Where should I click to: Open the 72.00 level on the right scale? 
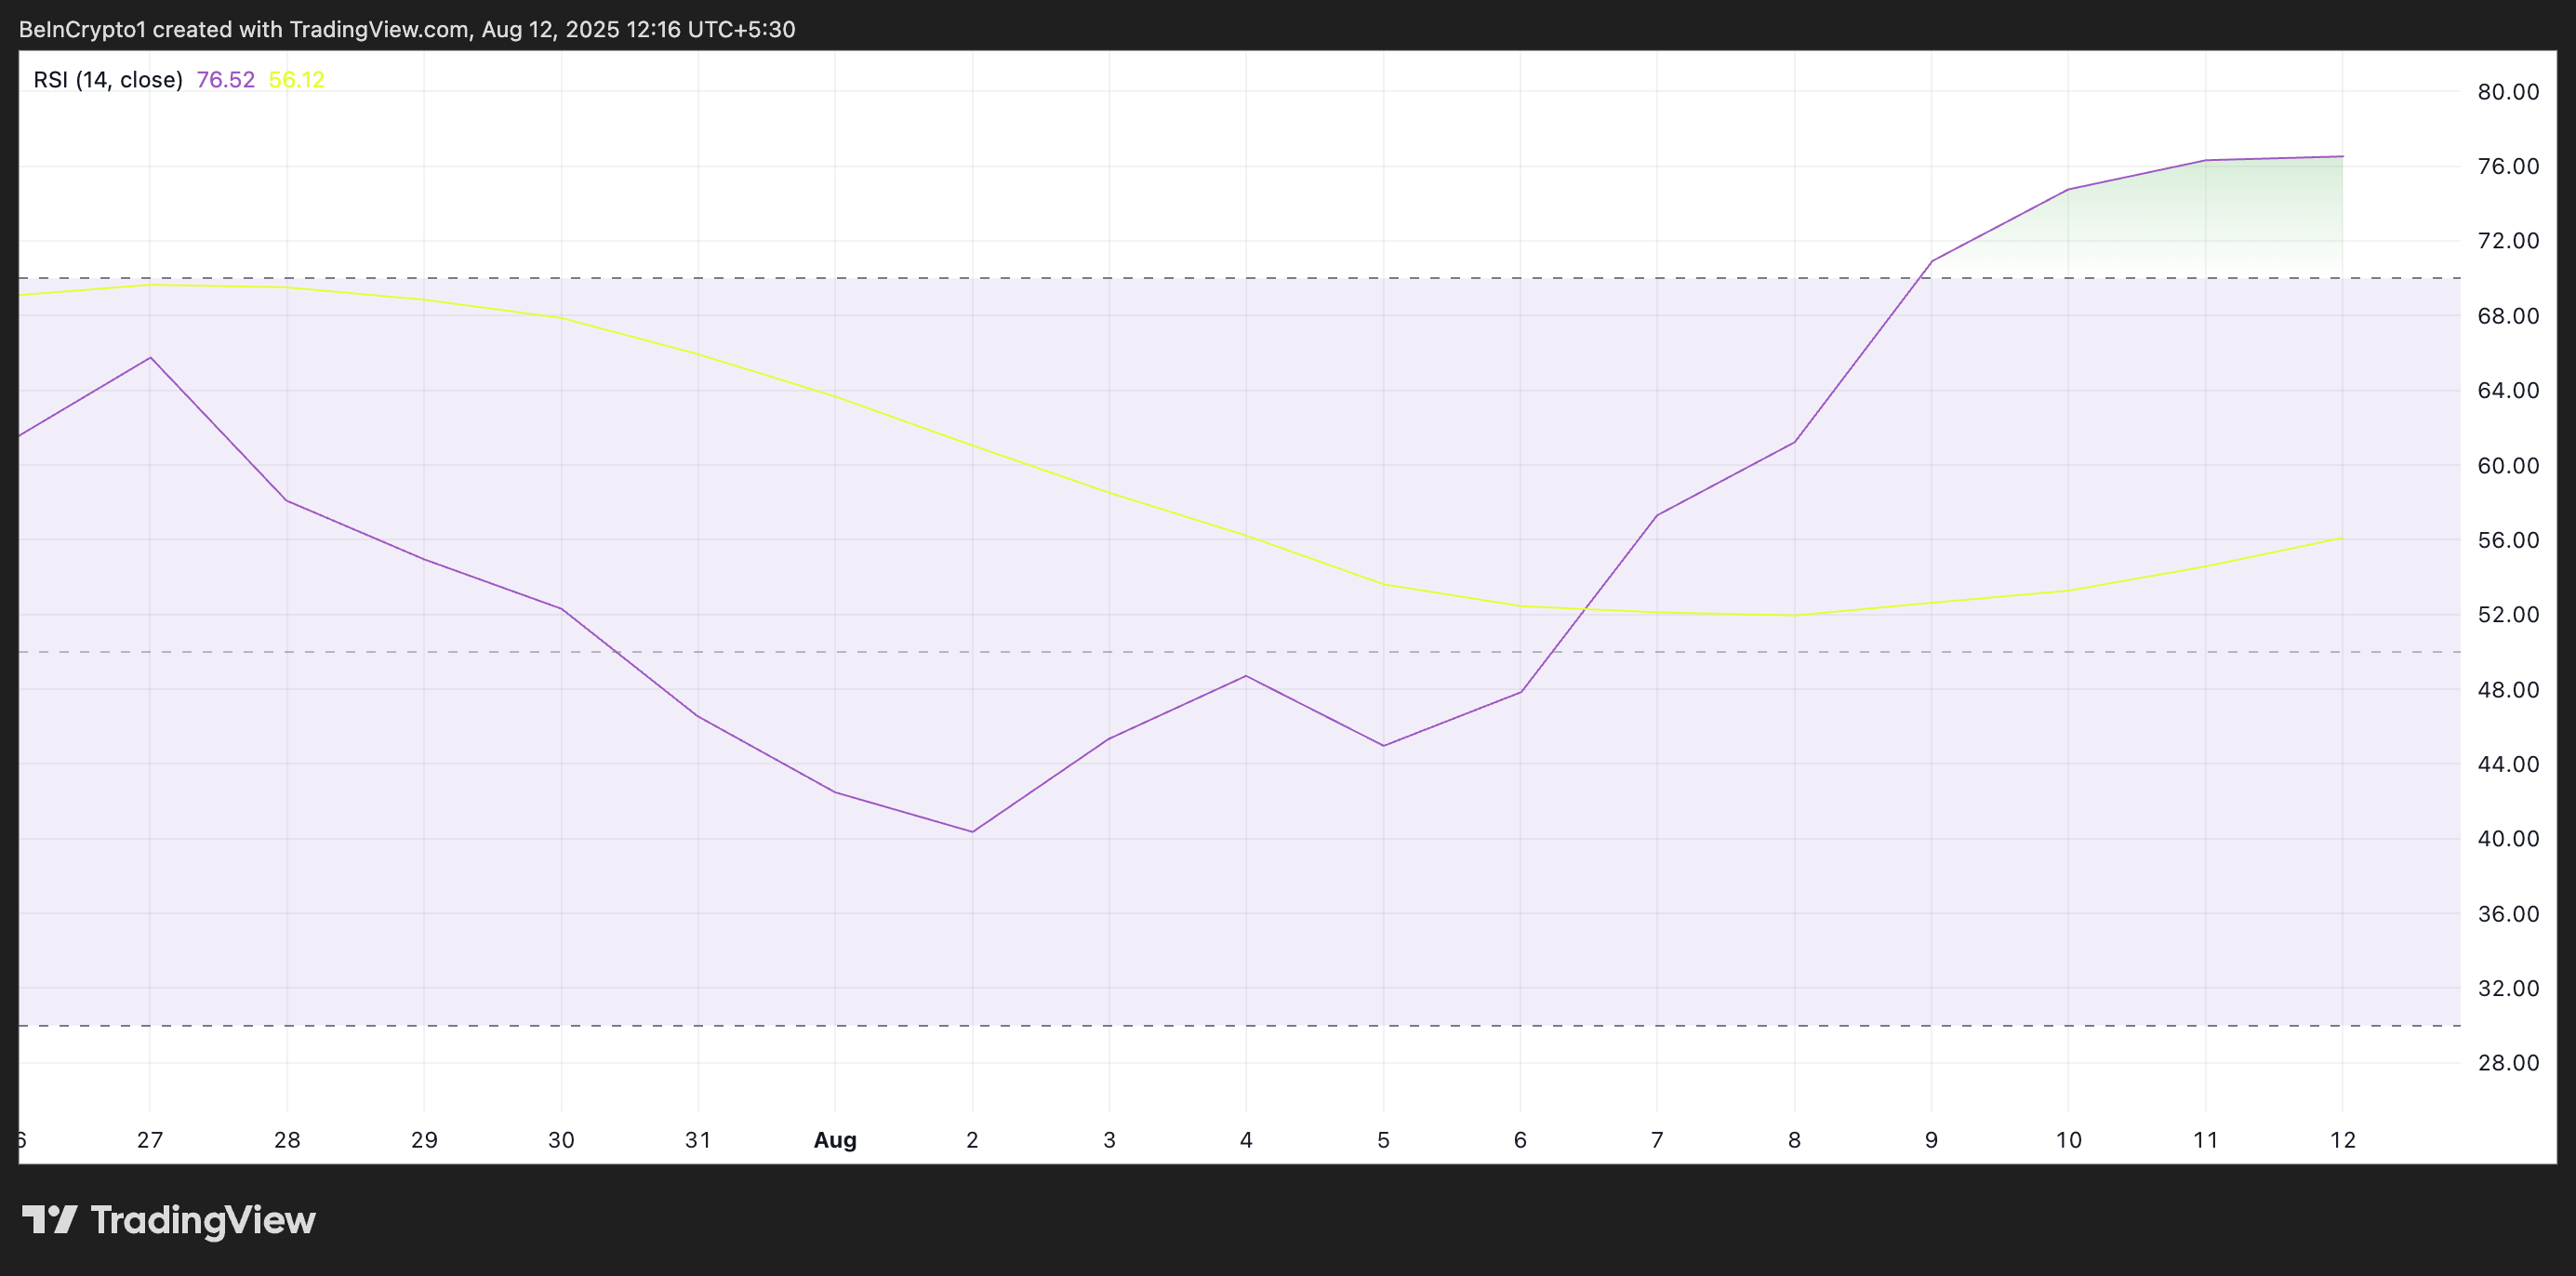(2510, 240)
